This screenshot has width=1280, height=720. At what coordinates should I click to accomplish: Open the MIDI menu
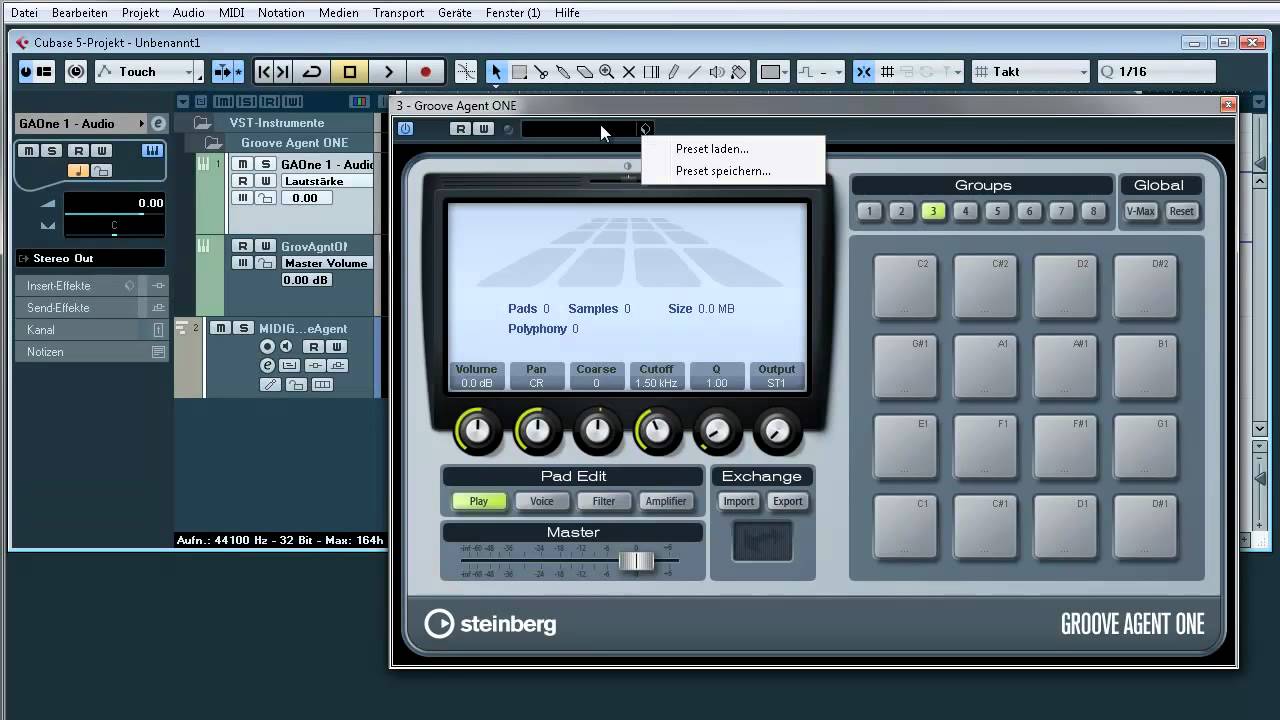[x=231, y=13]
